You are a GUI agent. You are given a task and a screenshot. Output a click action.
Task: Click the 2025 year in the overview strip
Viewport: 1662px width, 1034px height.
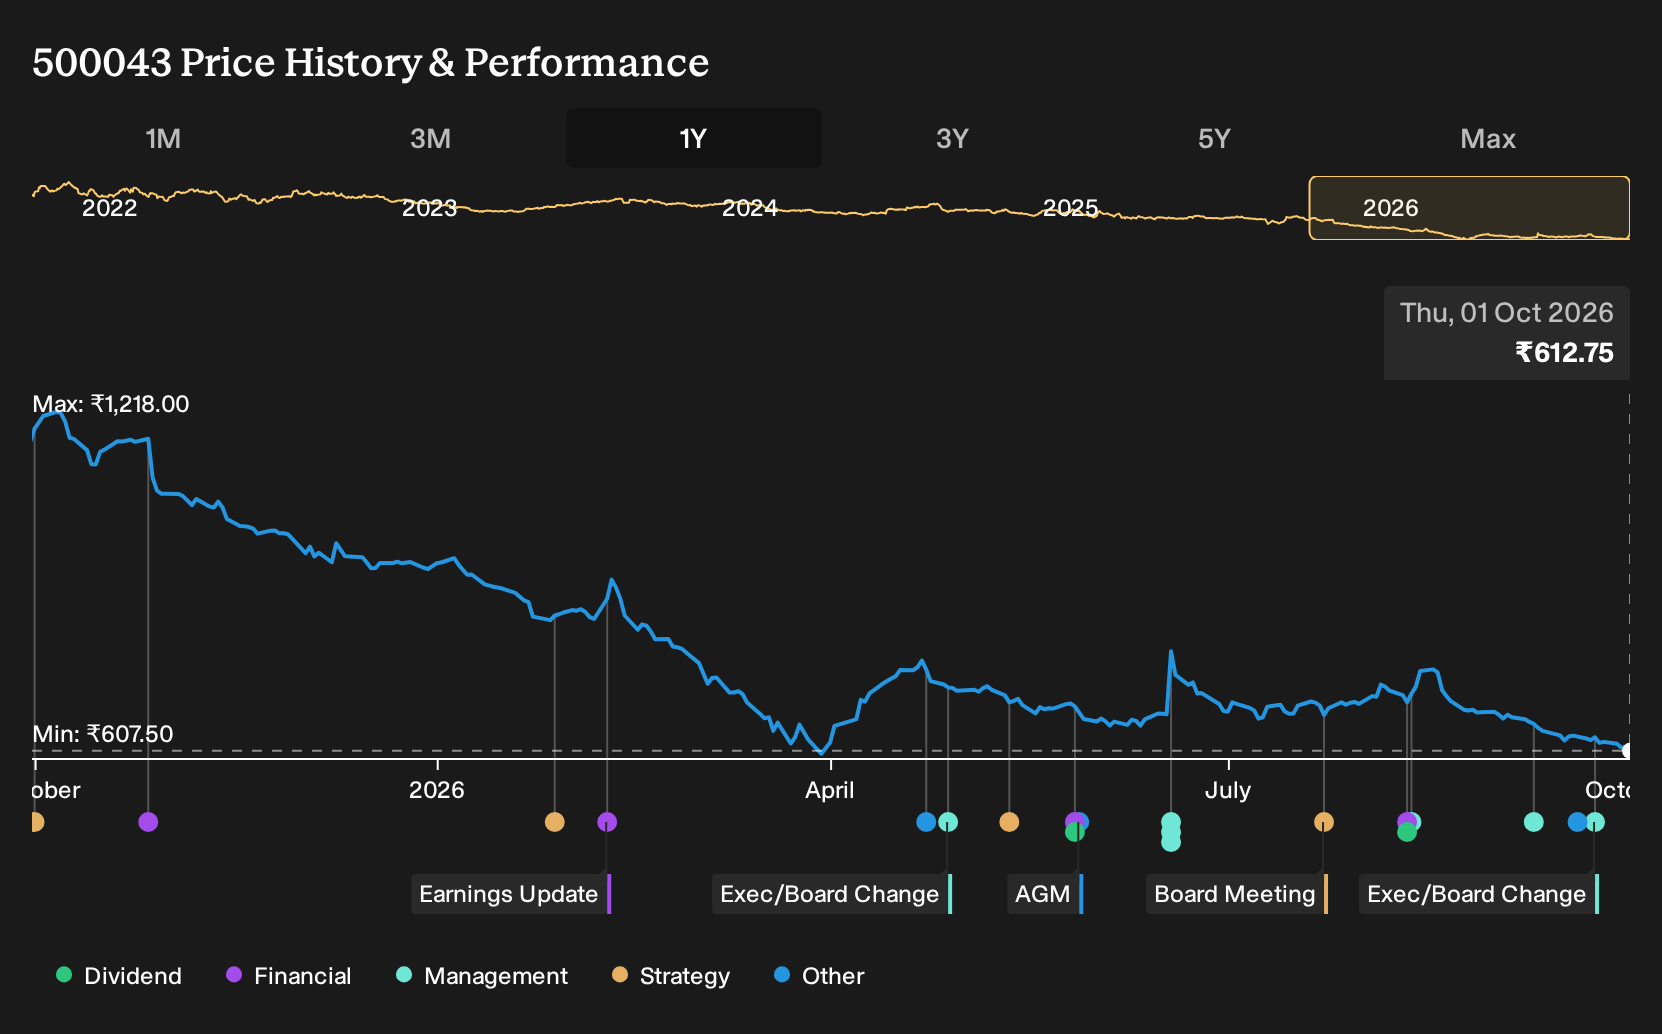coord(1070,208)
